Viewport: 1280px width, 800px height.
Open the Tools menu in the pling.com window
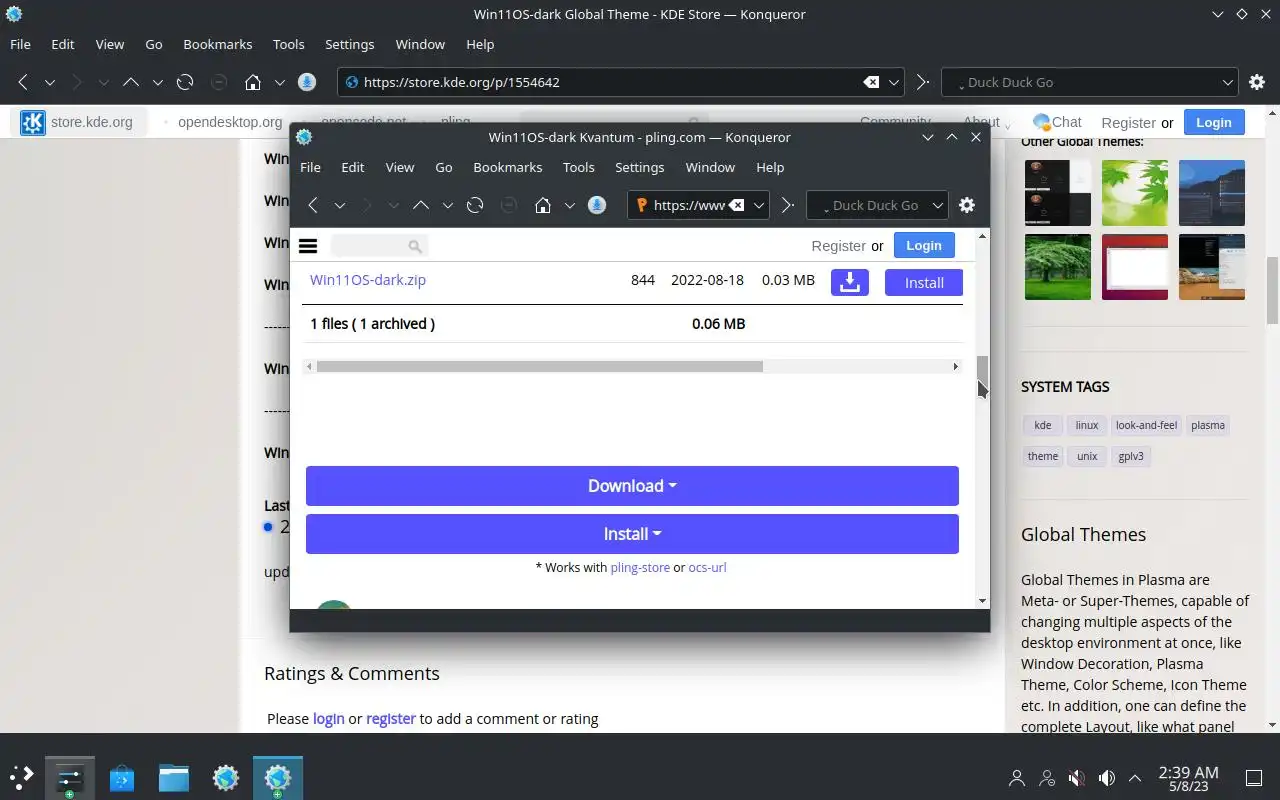(579, 167)
